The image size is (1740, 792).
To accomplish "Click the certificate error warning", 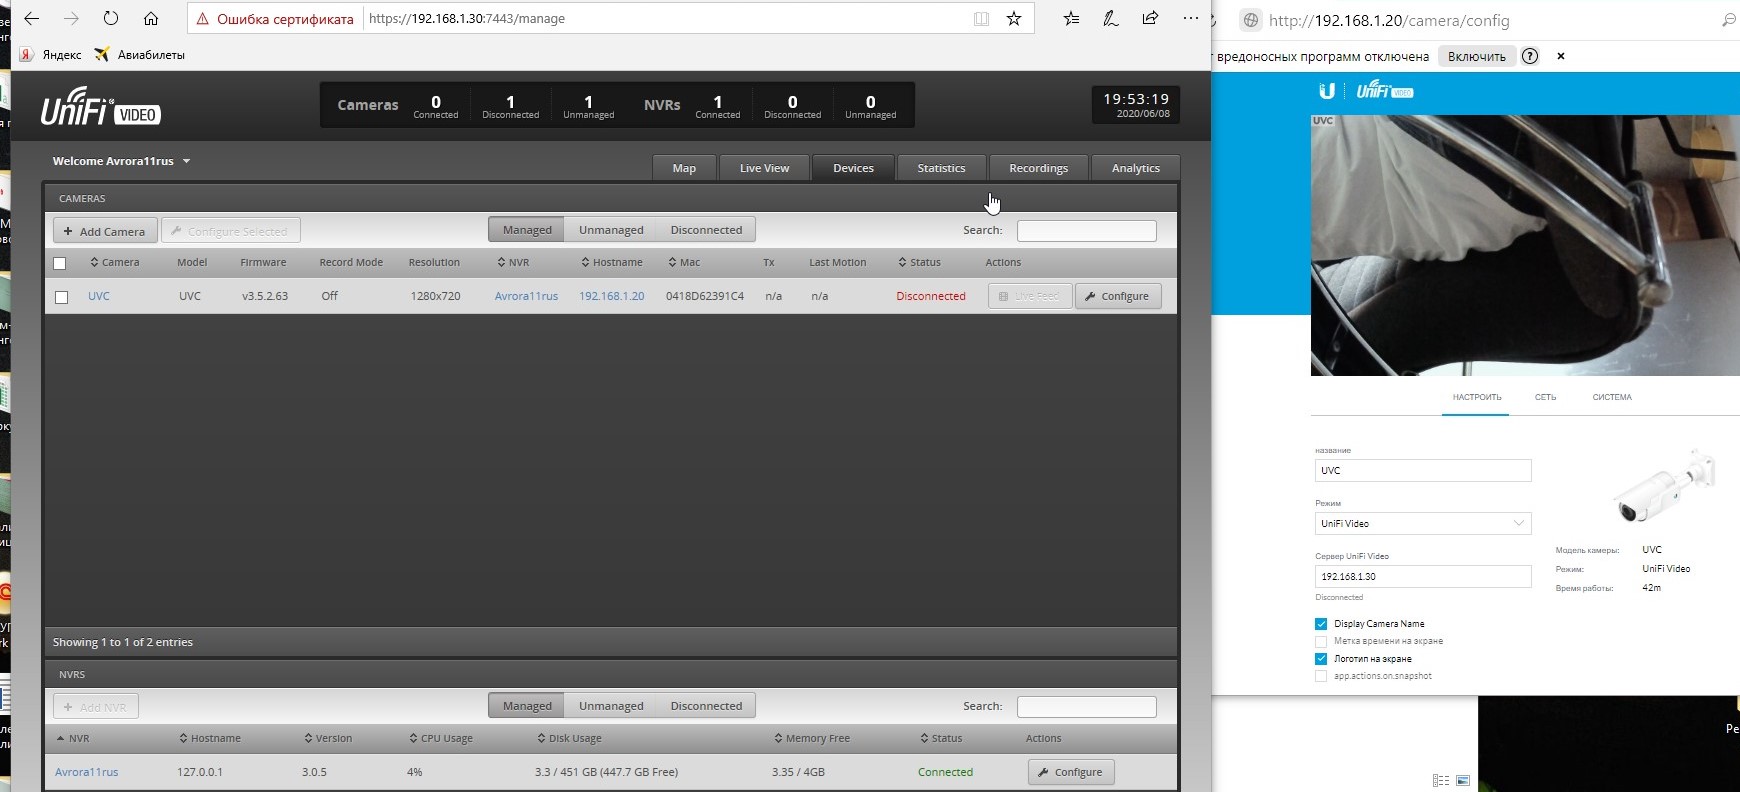I will click(275, 19).
